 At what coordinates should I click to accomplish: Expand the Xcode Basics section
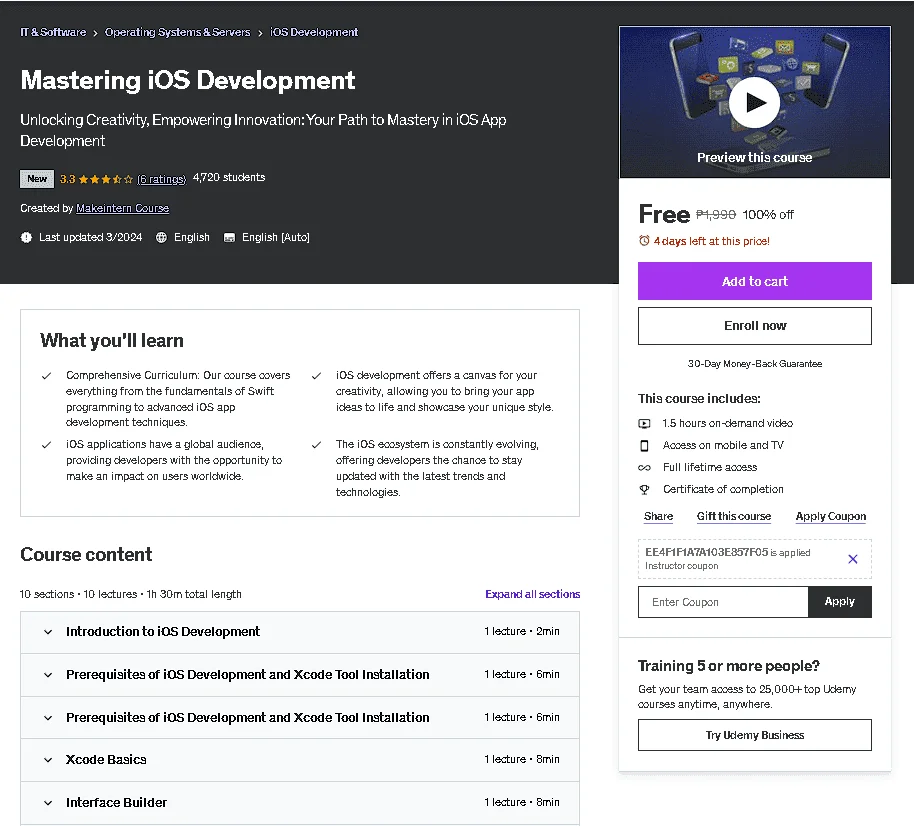(300, 760)
